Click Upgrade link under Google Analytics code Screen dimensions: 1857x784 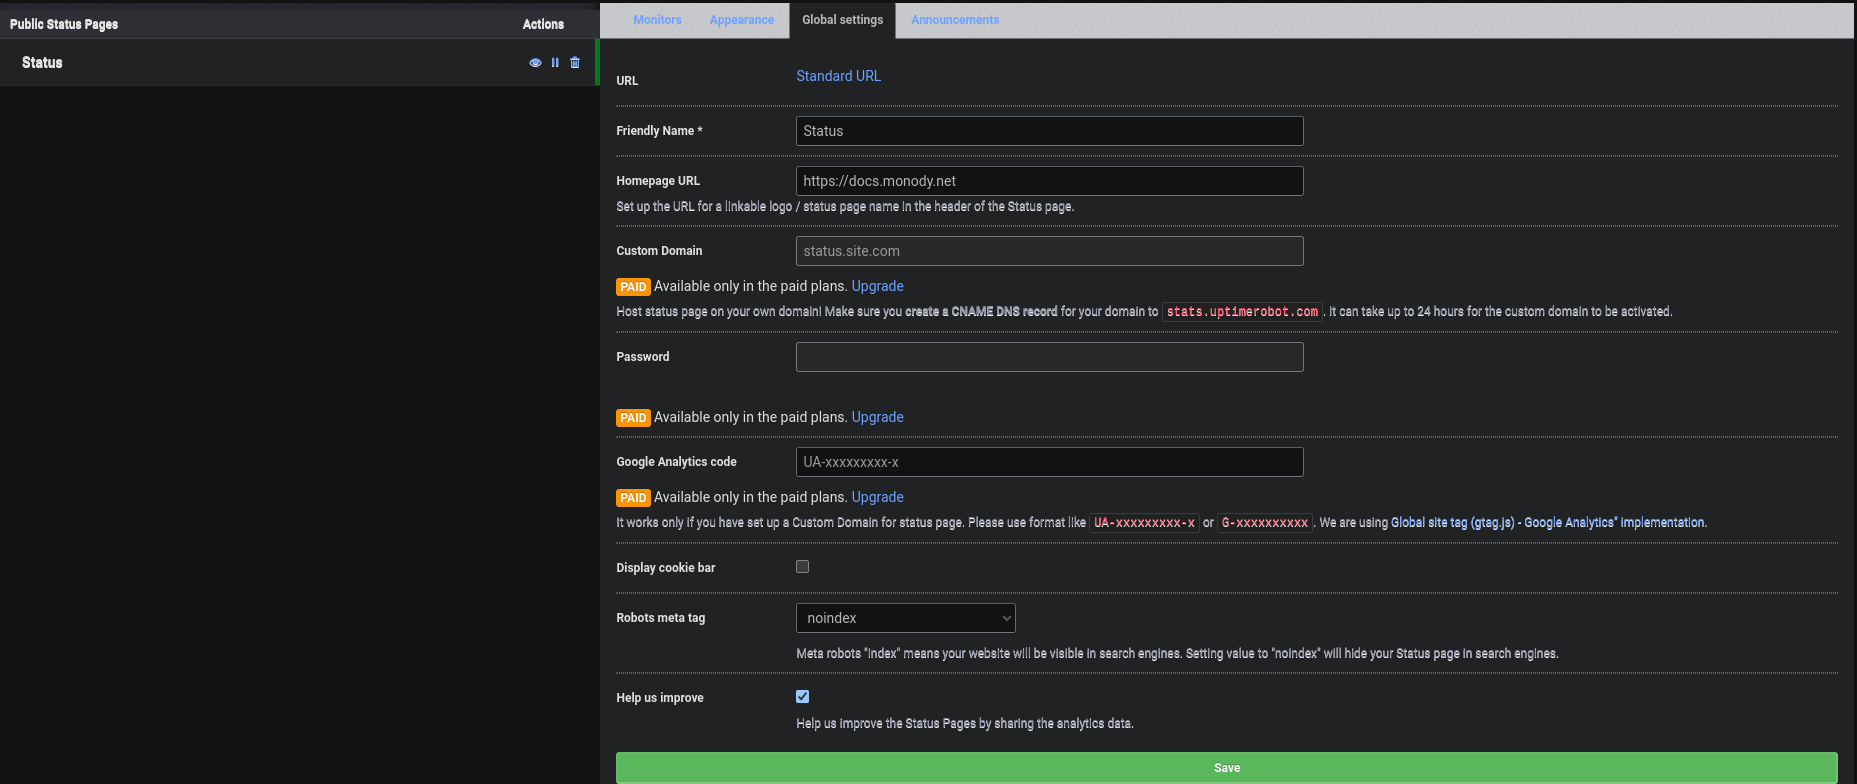[877, 497]
